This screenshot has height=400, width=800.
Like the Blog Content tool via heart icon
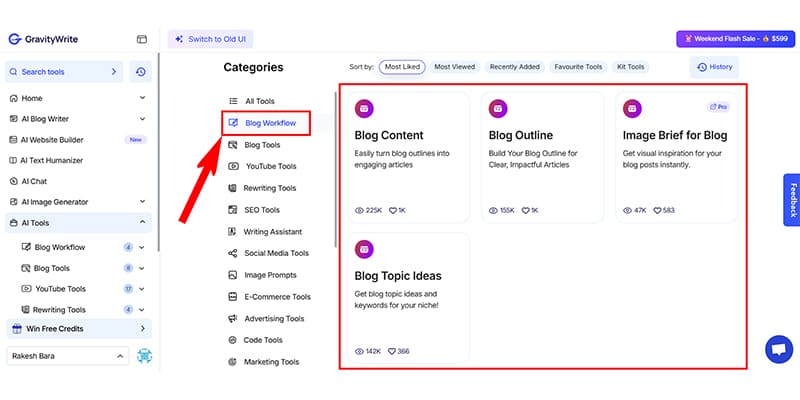click(393, 210)
